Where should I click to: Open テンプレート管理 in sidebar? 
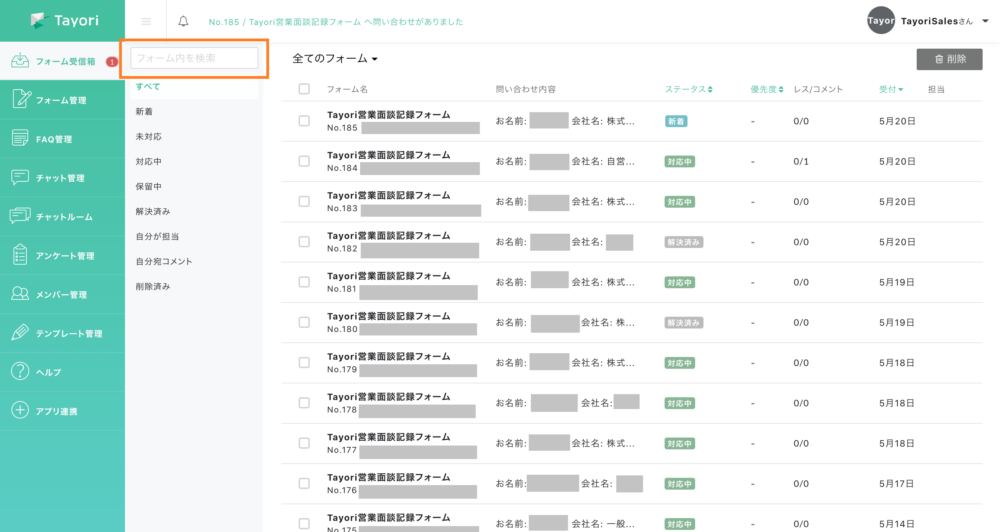click(x=62, y=333)
